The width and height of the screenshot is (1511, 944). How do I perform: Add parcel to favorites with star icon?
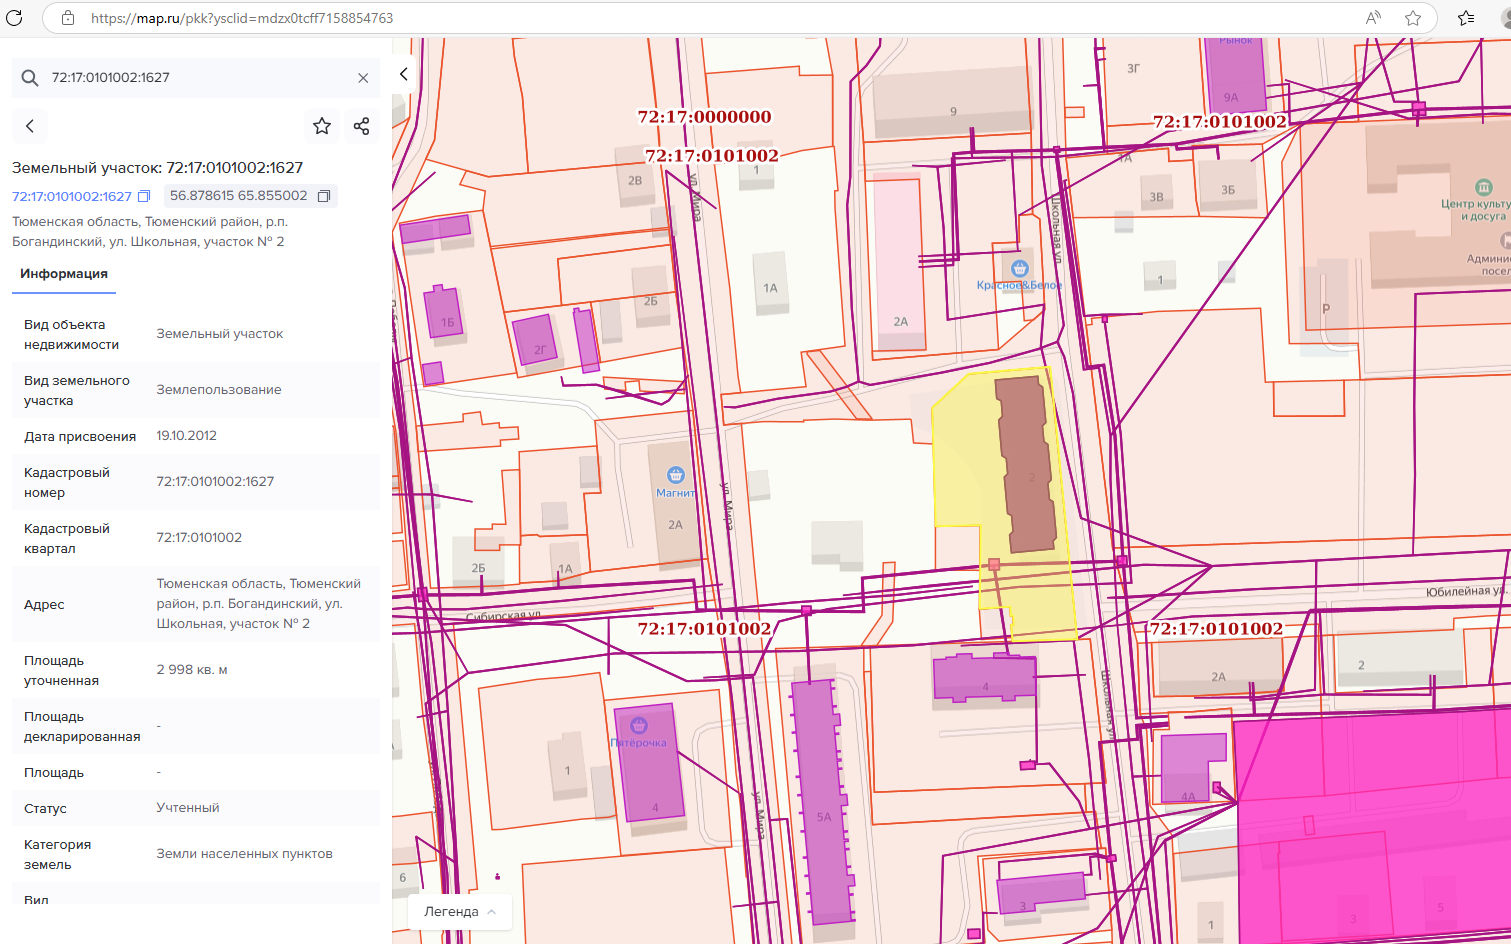pyautogui.click(x=322, y=126)
